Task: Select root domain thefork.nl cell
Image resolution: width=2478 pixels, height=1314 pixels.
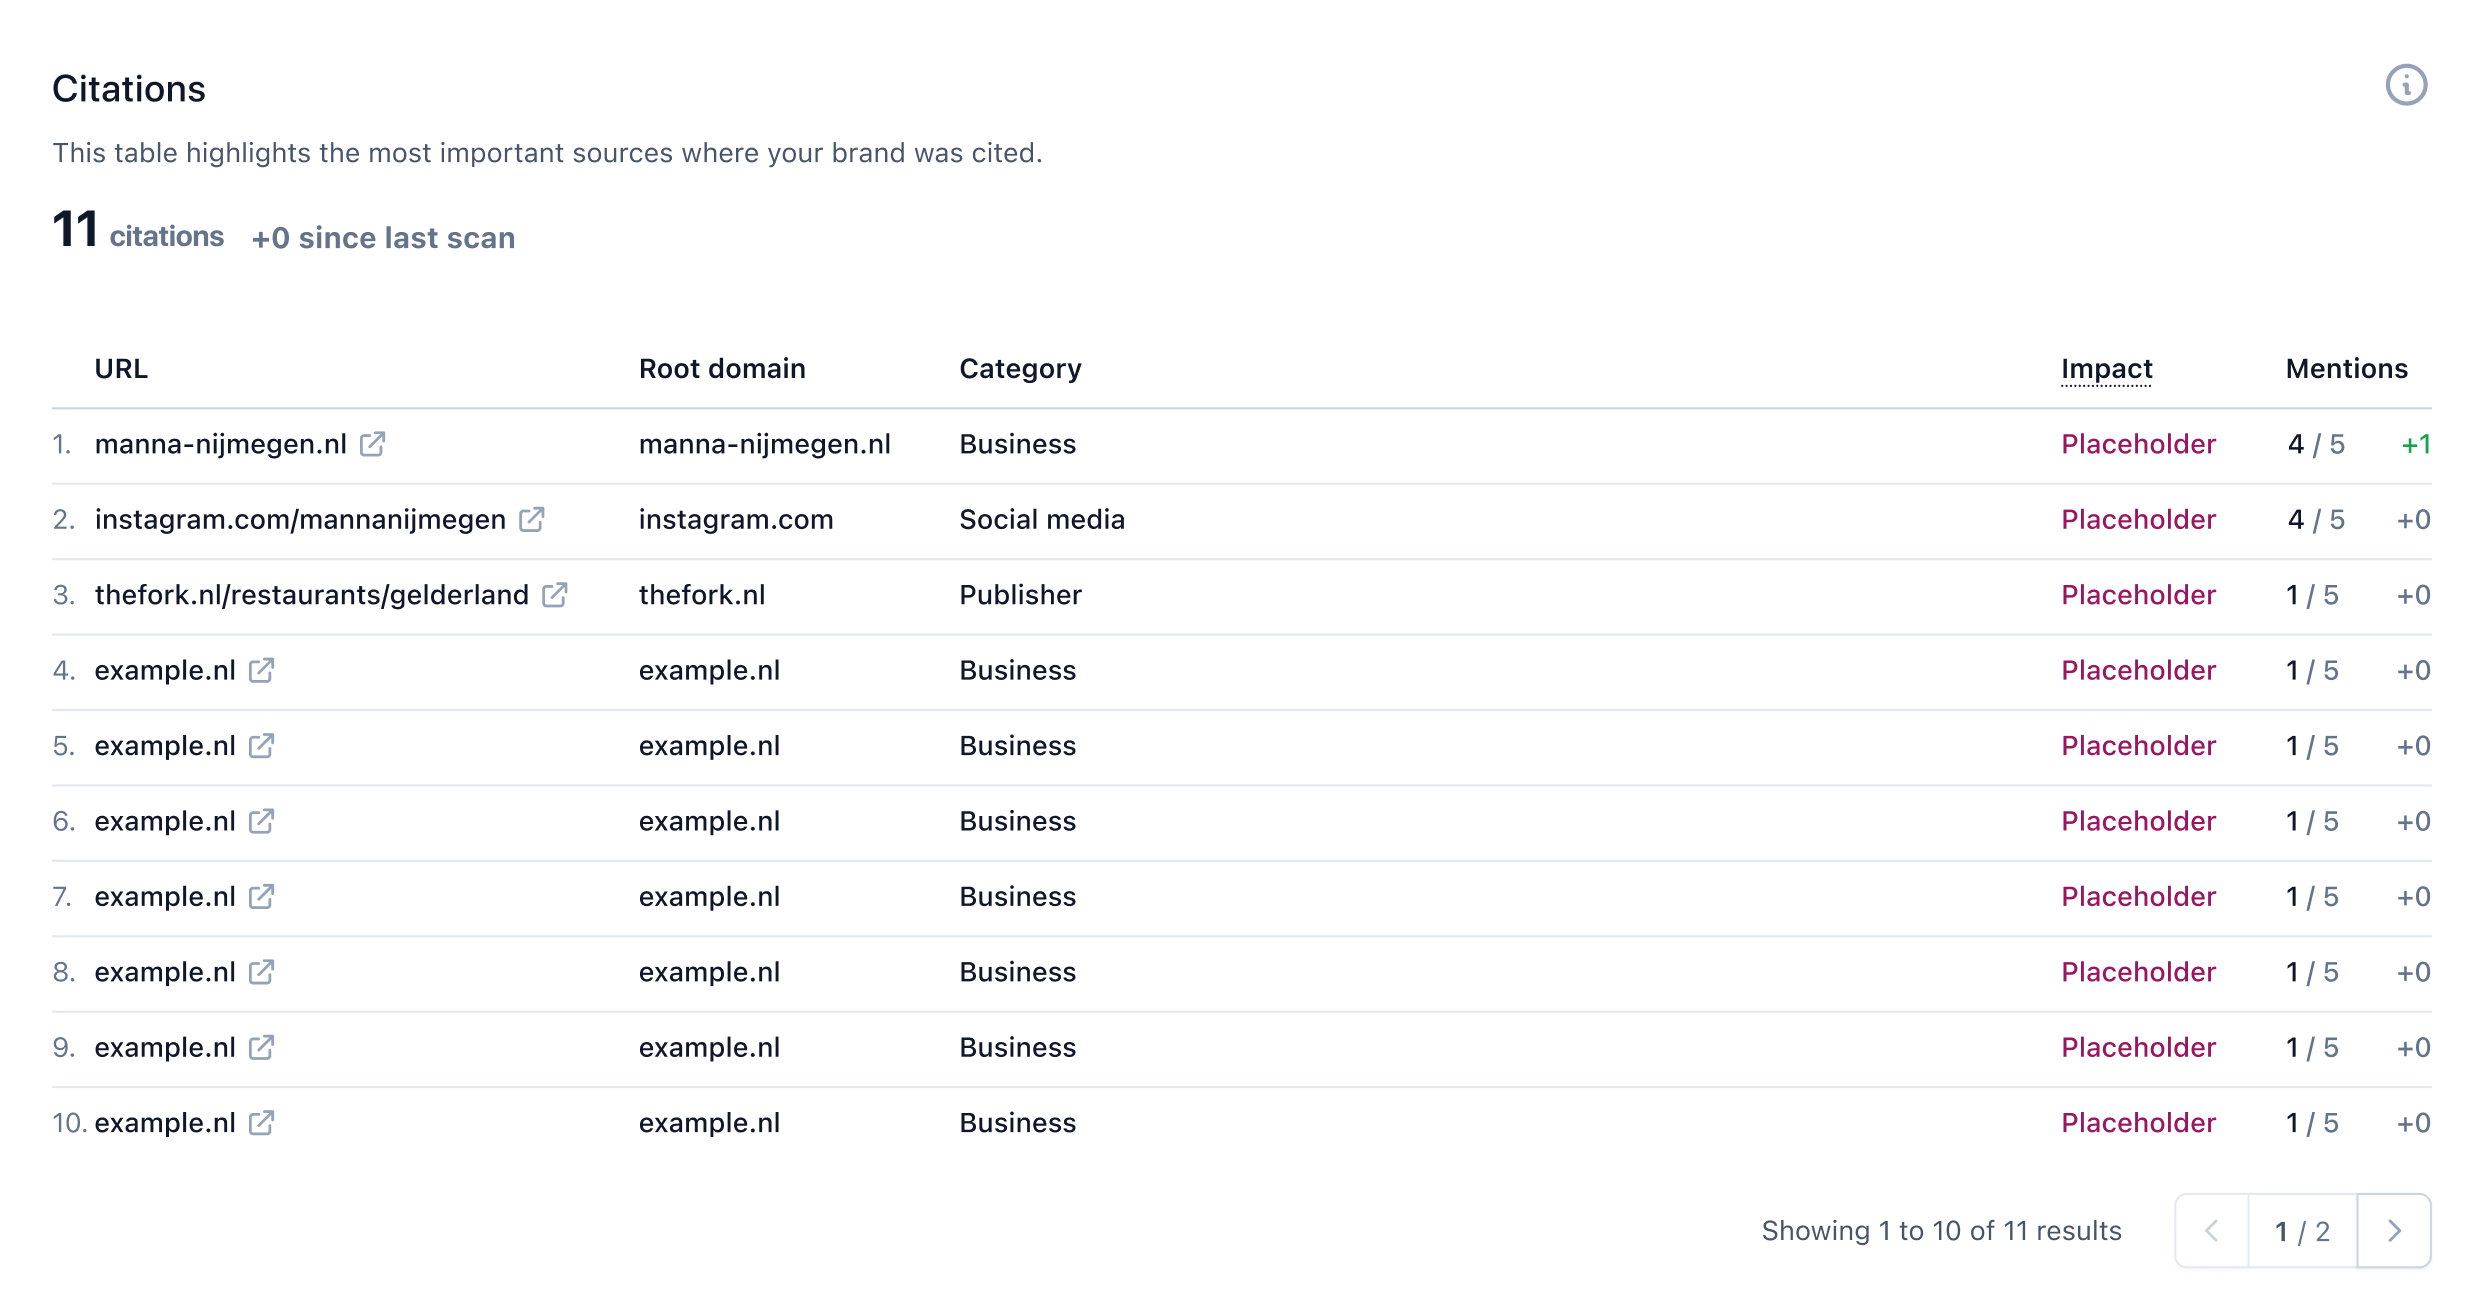Action: (702, 595)
